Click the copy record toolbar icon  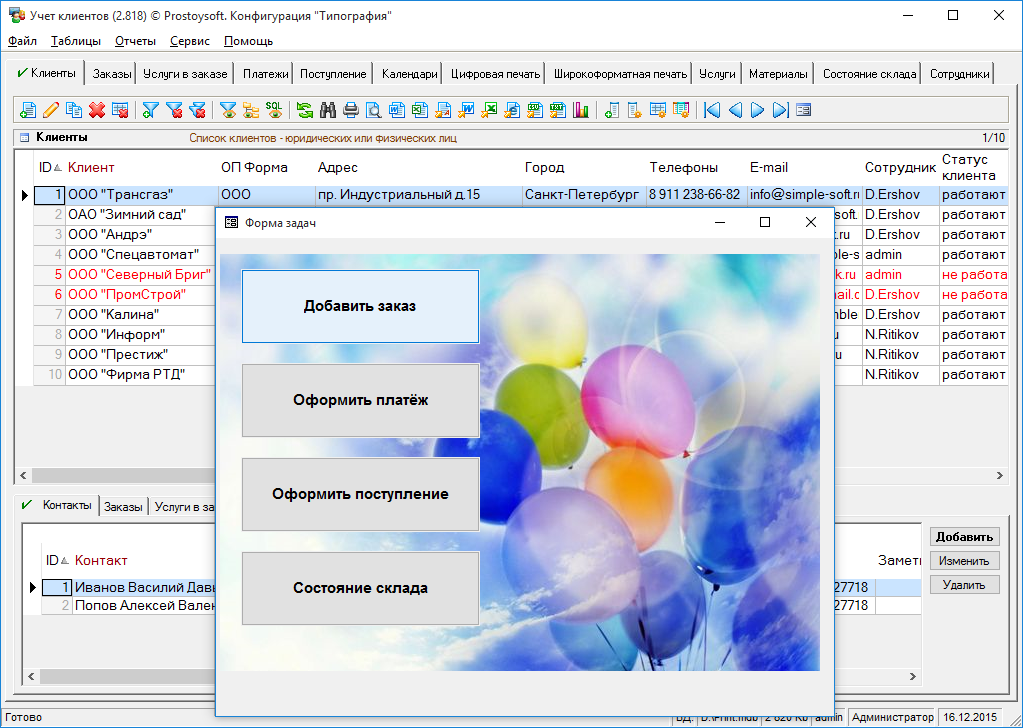(74, 110)
